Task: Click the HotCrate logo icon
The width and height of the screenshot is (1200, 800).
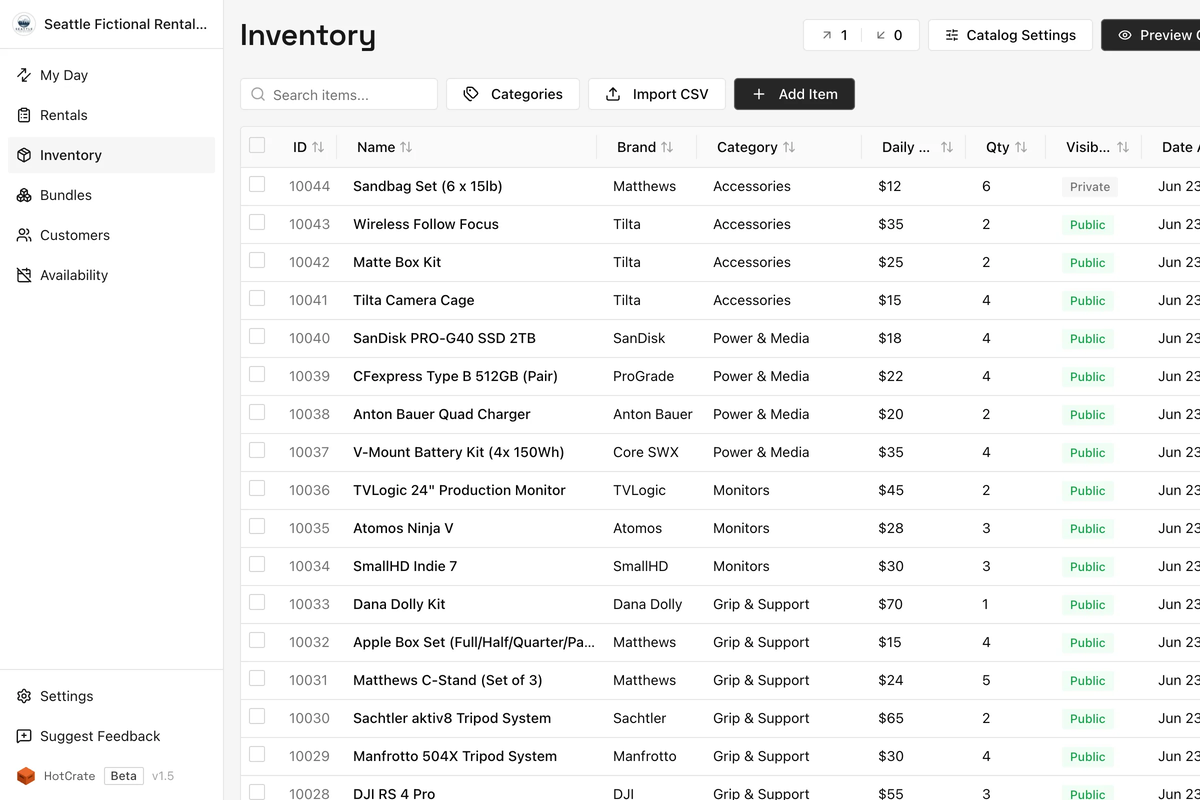Action: (x=26, y=776)
